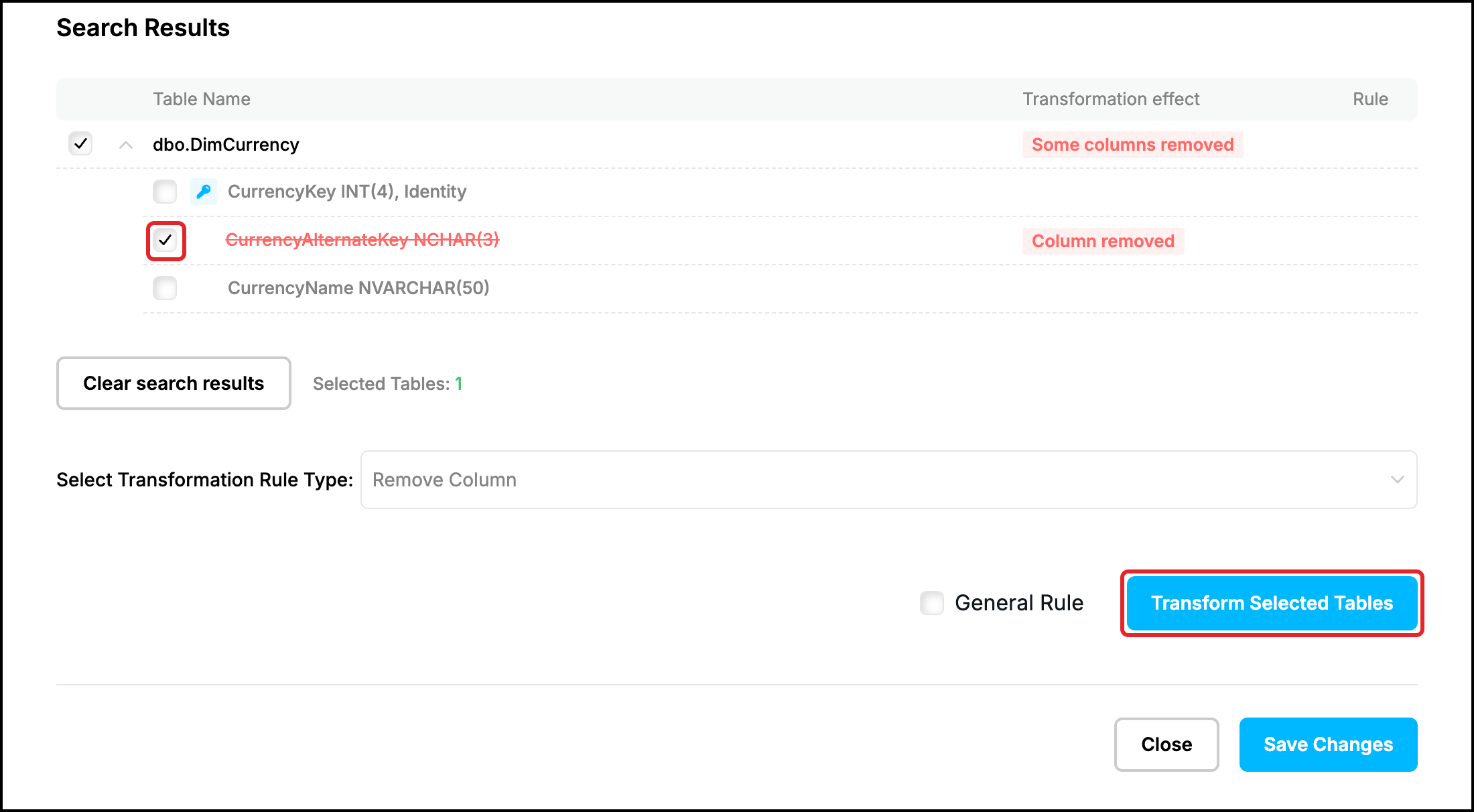Uncheck the CurrencyAlternateKey column checkbox
The width and height of the screenshot is (1474, 812).
(165, 240)
